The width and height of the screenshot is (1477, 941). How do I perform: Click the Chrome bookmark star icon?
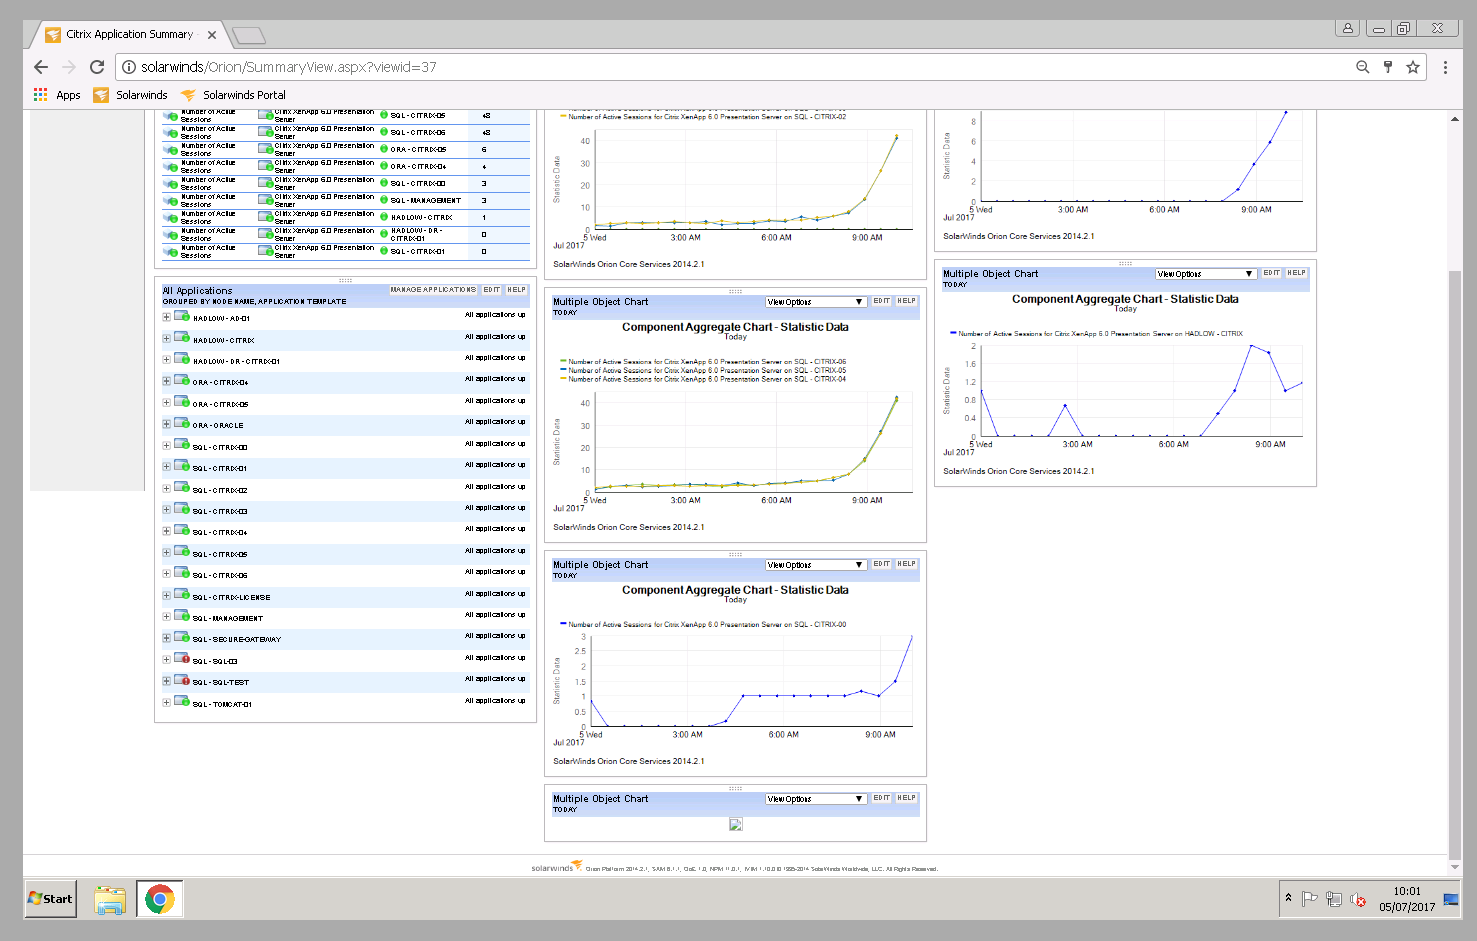[1413, 67]
